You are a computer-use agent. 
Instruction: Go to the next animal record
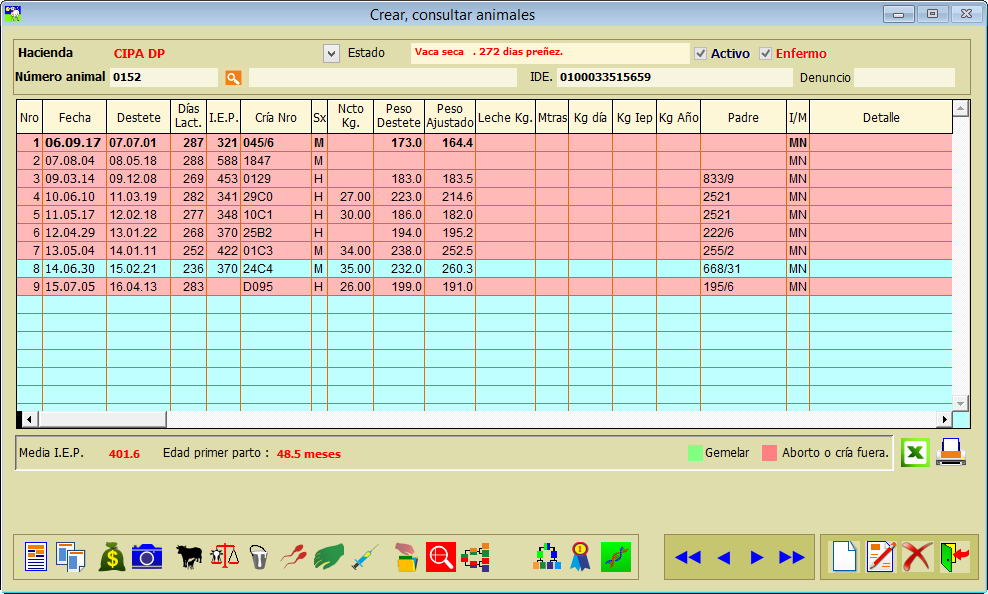coord(757,557)
